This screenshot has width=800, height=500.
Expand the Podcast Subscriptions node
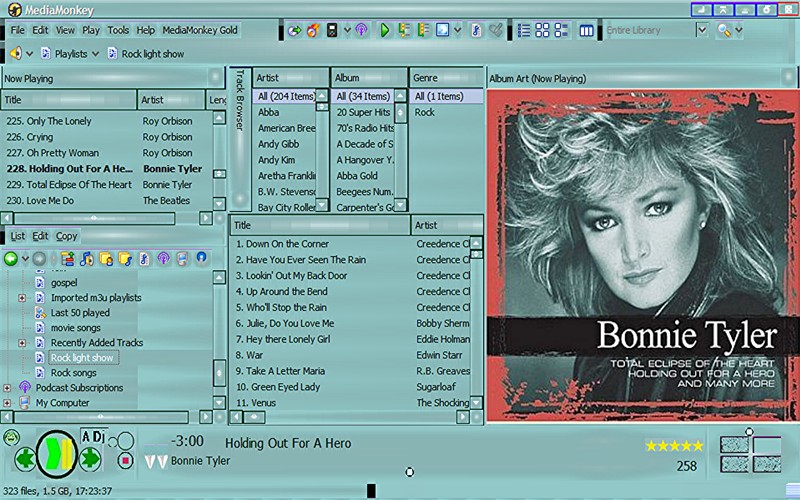(x=7, y=388)
